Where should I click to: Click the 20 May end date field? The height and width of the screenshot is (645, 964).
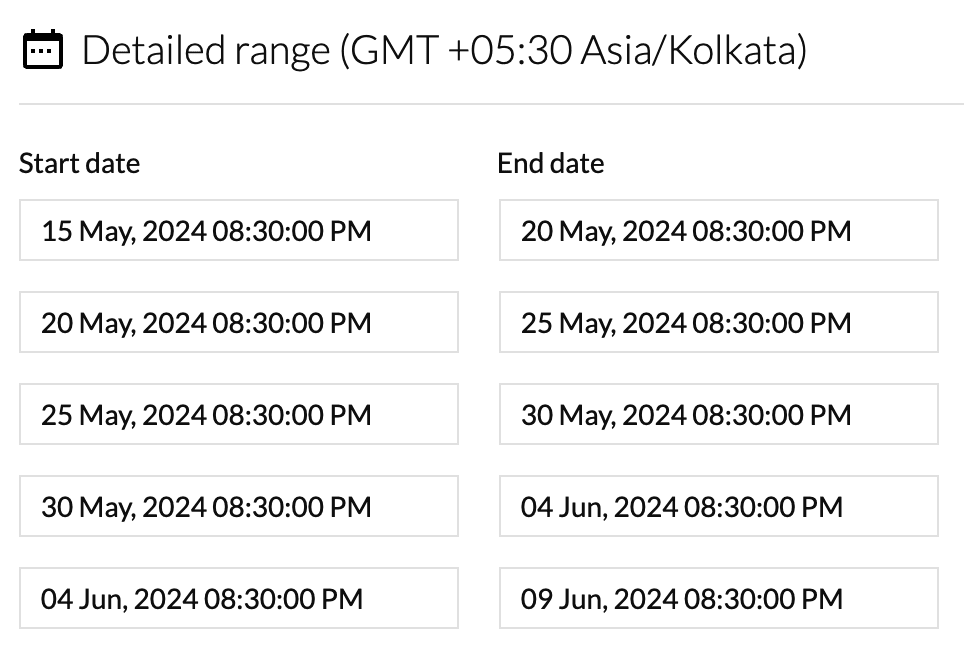[718, 231]
